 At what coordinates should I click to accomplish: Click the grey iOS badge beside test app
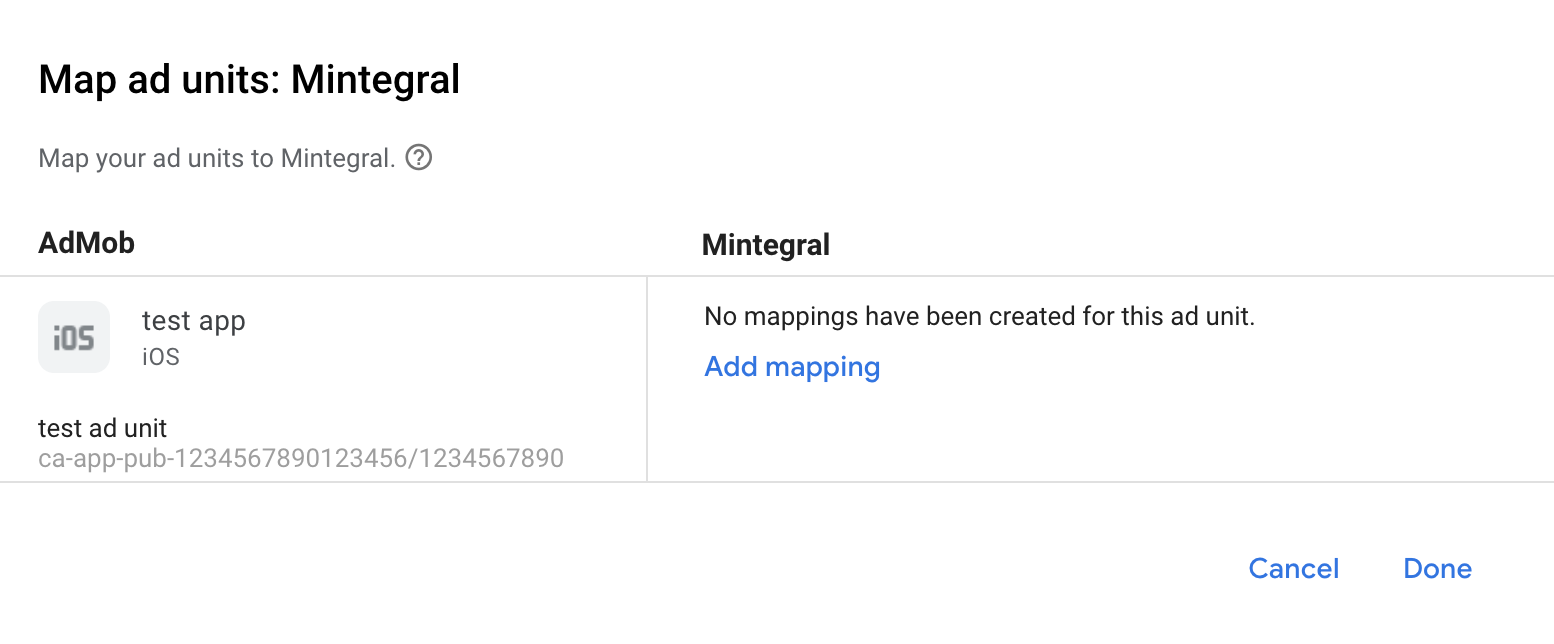[x=74, y=336]
